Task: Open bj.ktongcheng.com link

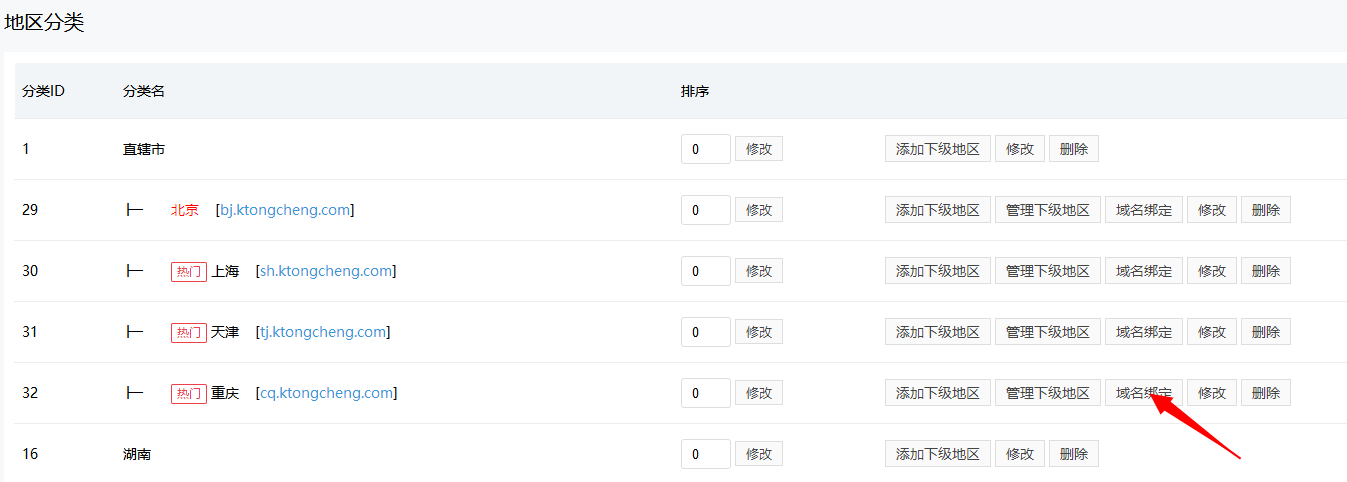Action: pyautogui.click(x=285, y=210)
